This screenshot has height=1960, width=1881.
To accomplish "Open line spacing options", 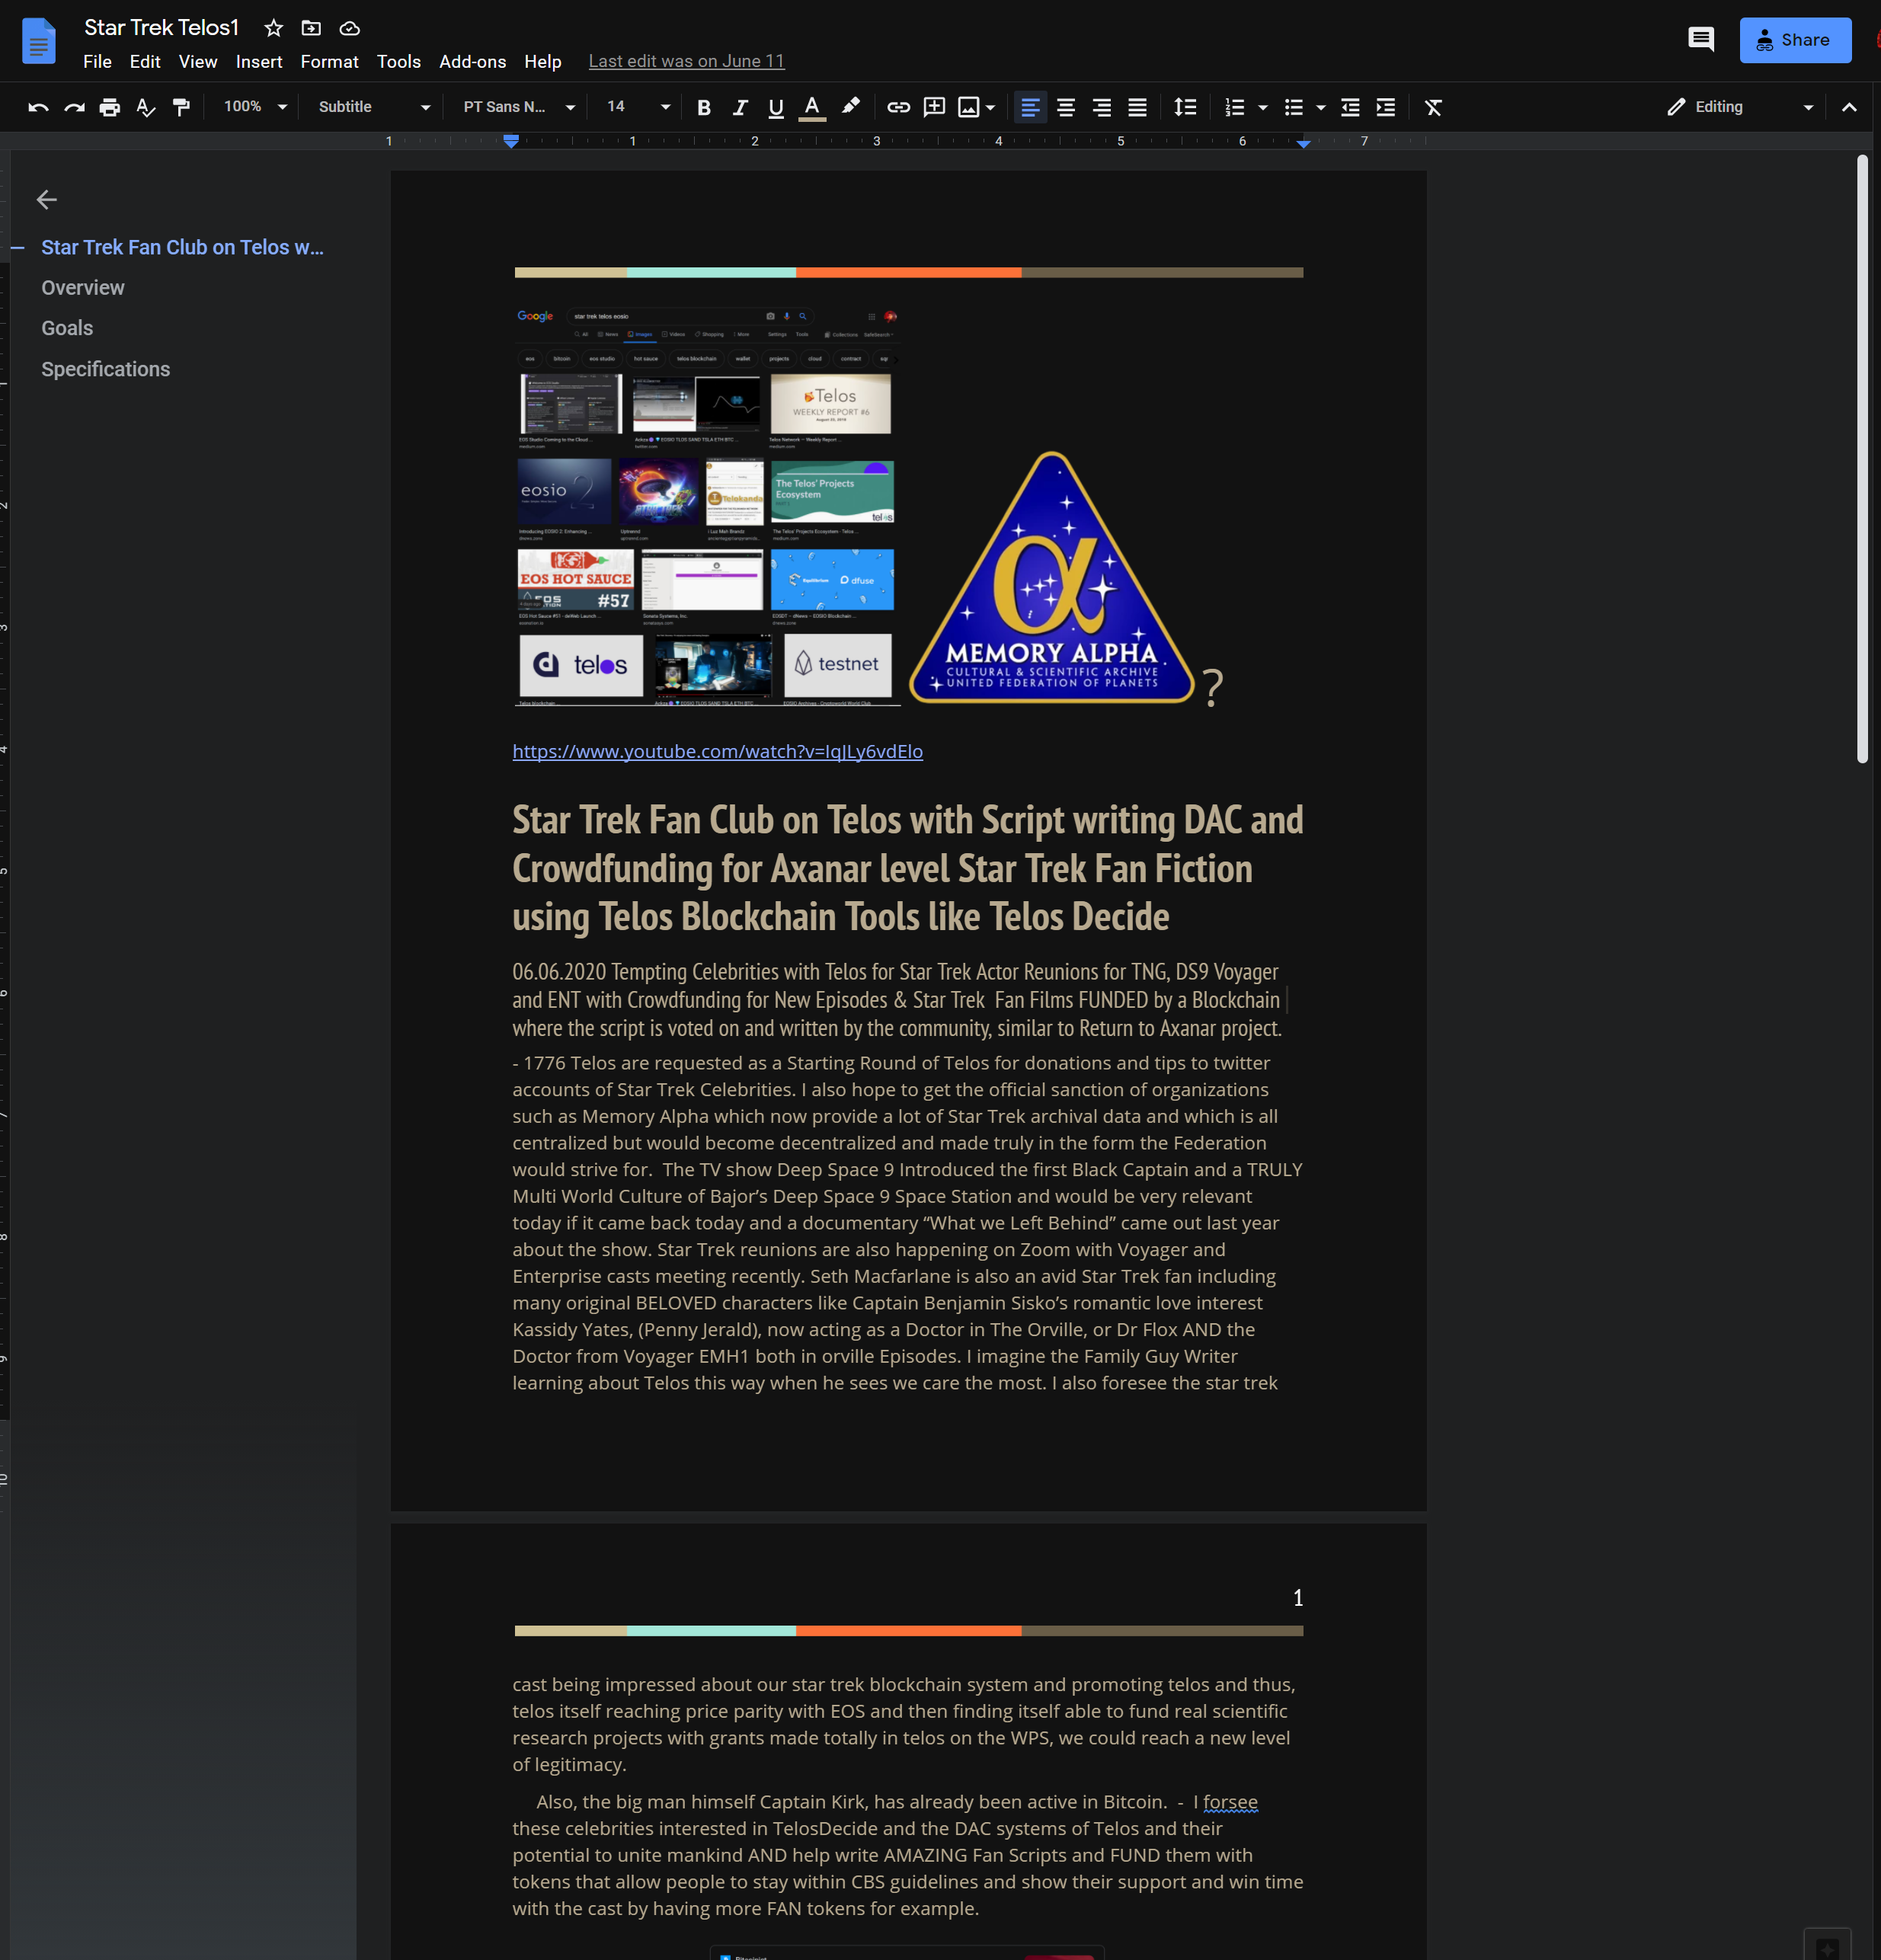I will point(1185,107).
